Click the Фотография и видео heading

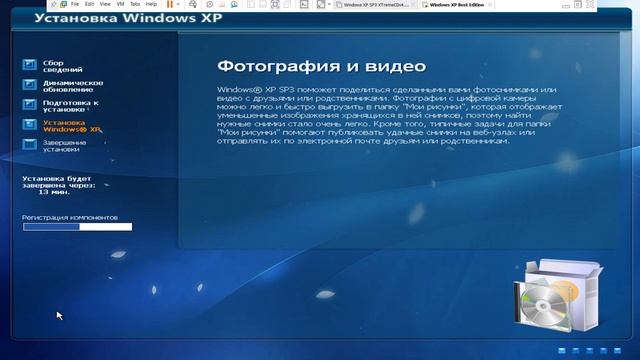322,66
